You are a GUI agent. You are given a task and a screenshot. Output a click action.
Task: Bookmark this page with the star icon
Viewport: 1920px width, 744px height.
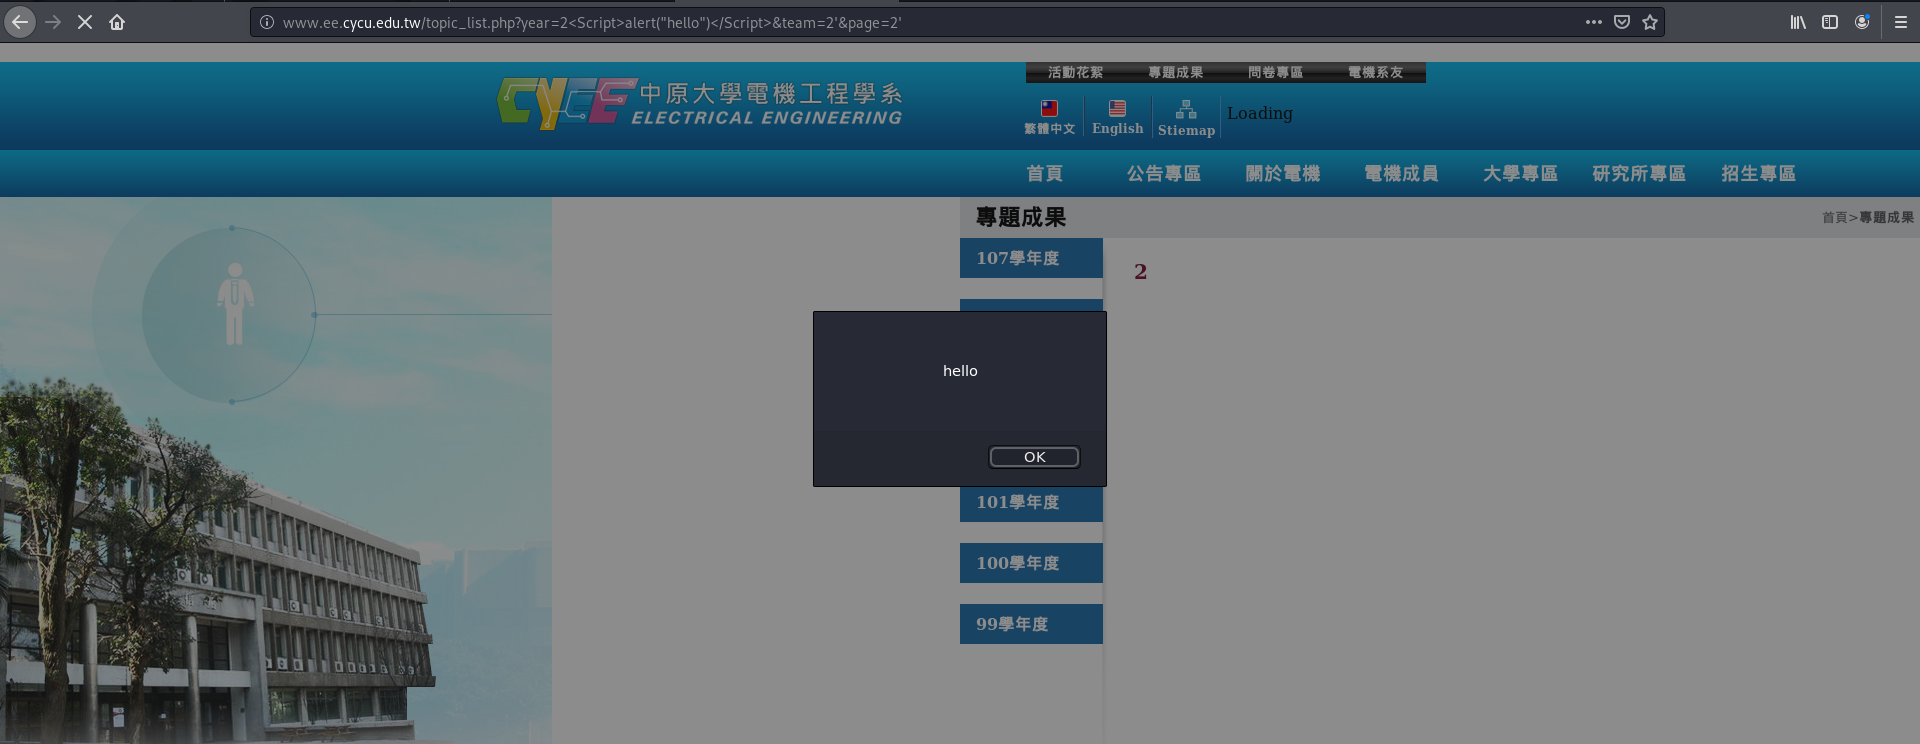(1650, 22)
